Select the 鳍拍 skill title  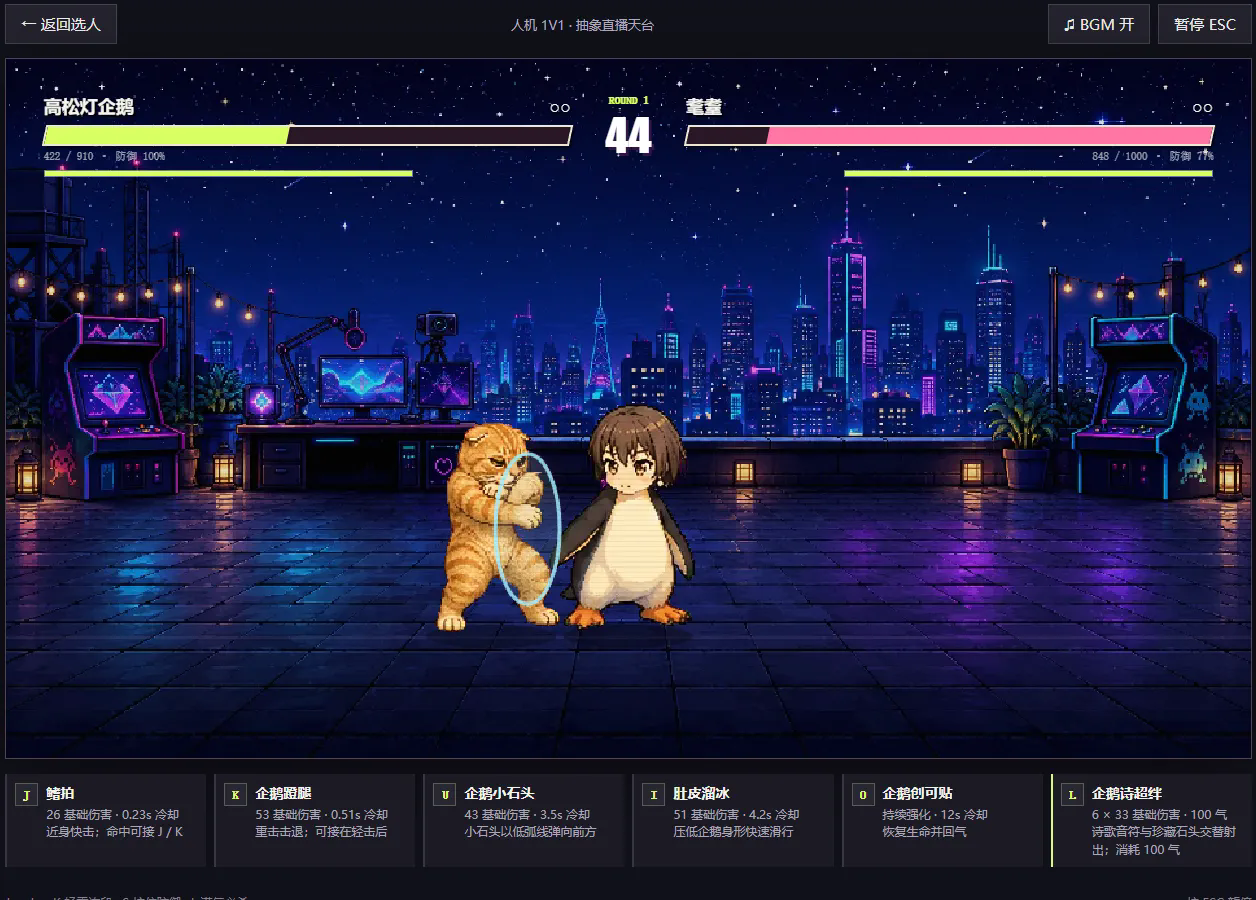tap(60, 793)
